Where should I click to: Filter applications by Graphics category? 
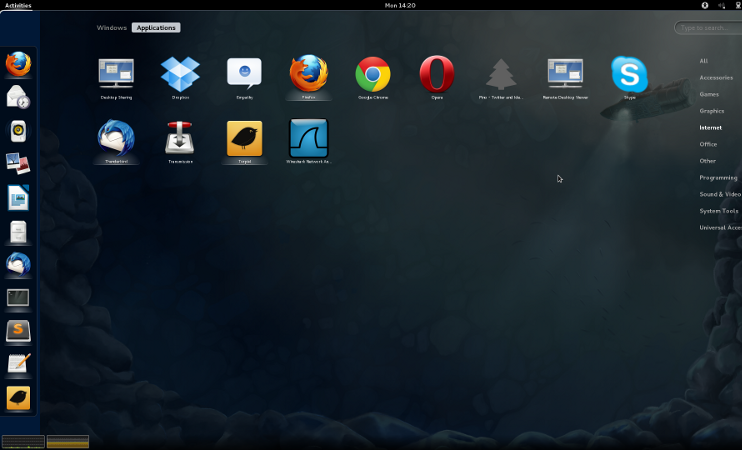click(x=712, y=111)
